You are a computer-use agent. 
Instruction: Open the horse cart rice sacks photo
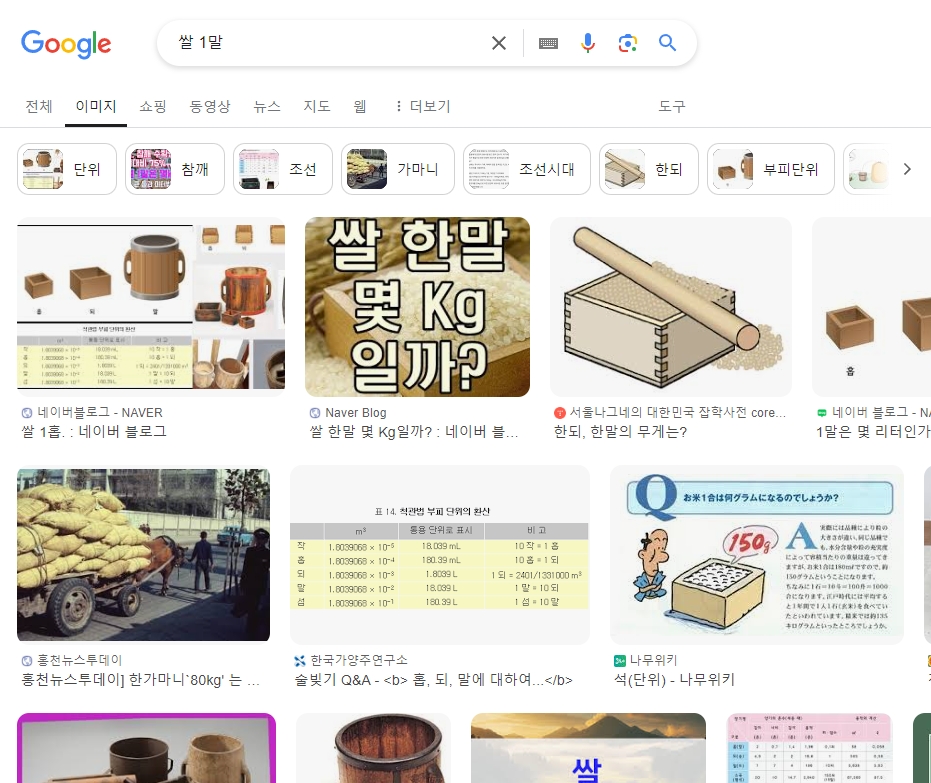144,555
